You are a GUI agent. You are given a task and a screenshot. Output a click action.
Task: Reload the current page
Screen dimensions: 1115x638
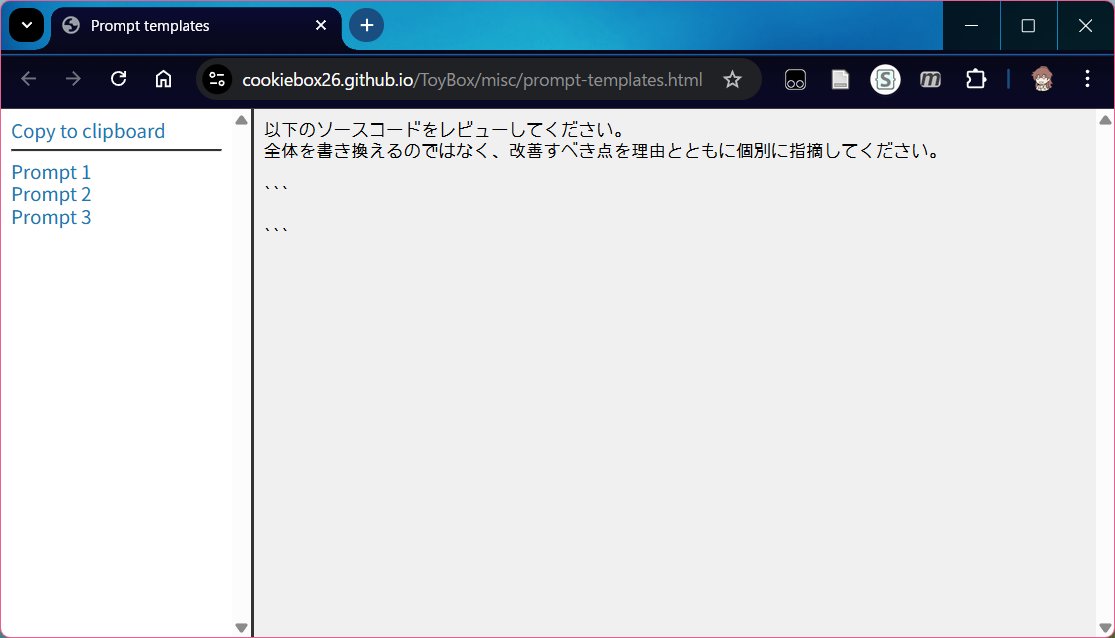coord(118,79)
